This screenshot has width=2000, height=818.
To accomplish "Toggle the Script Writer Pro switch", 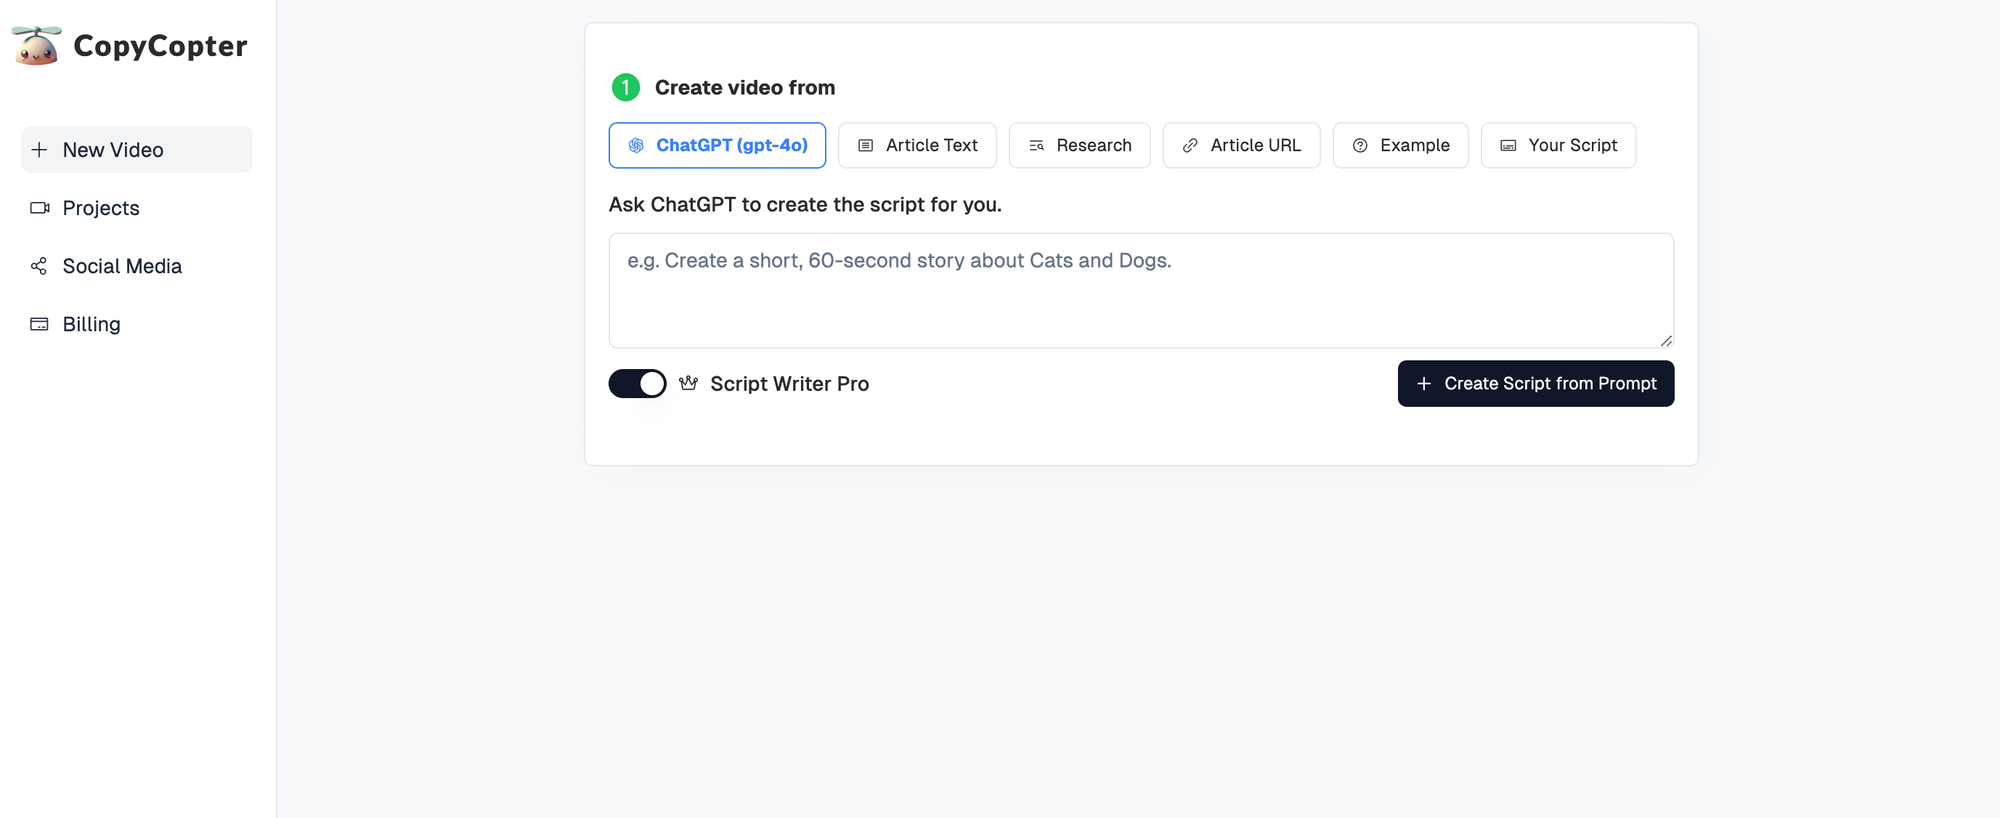I will 637,384.
